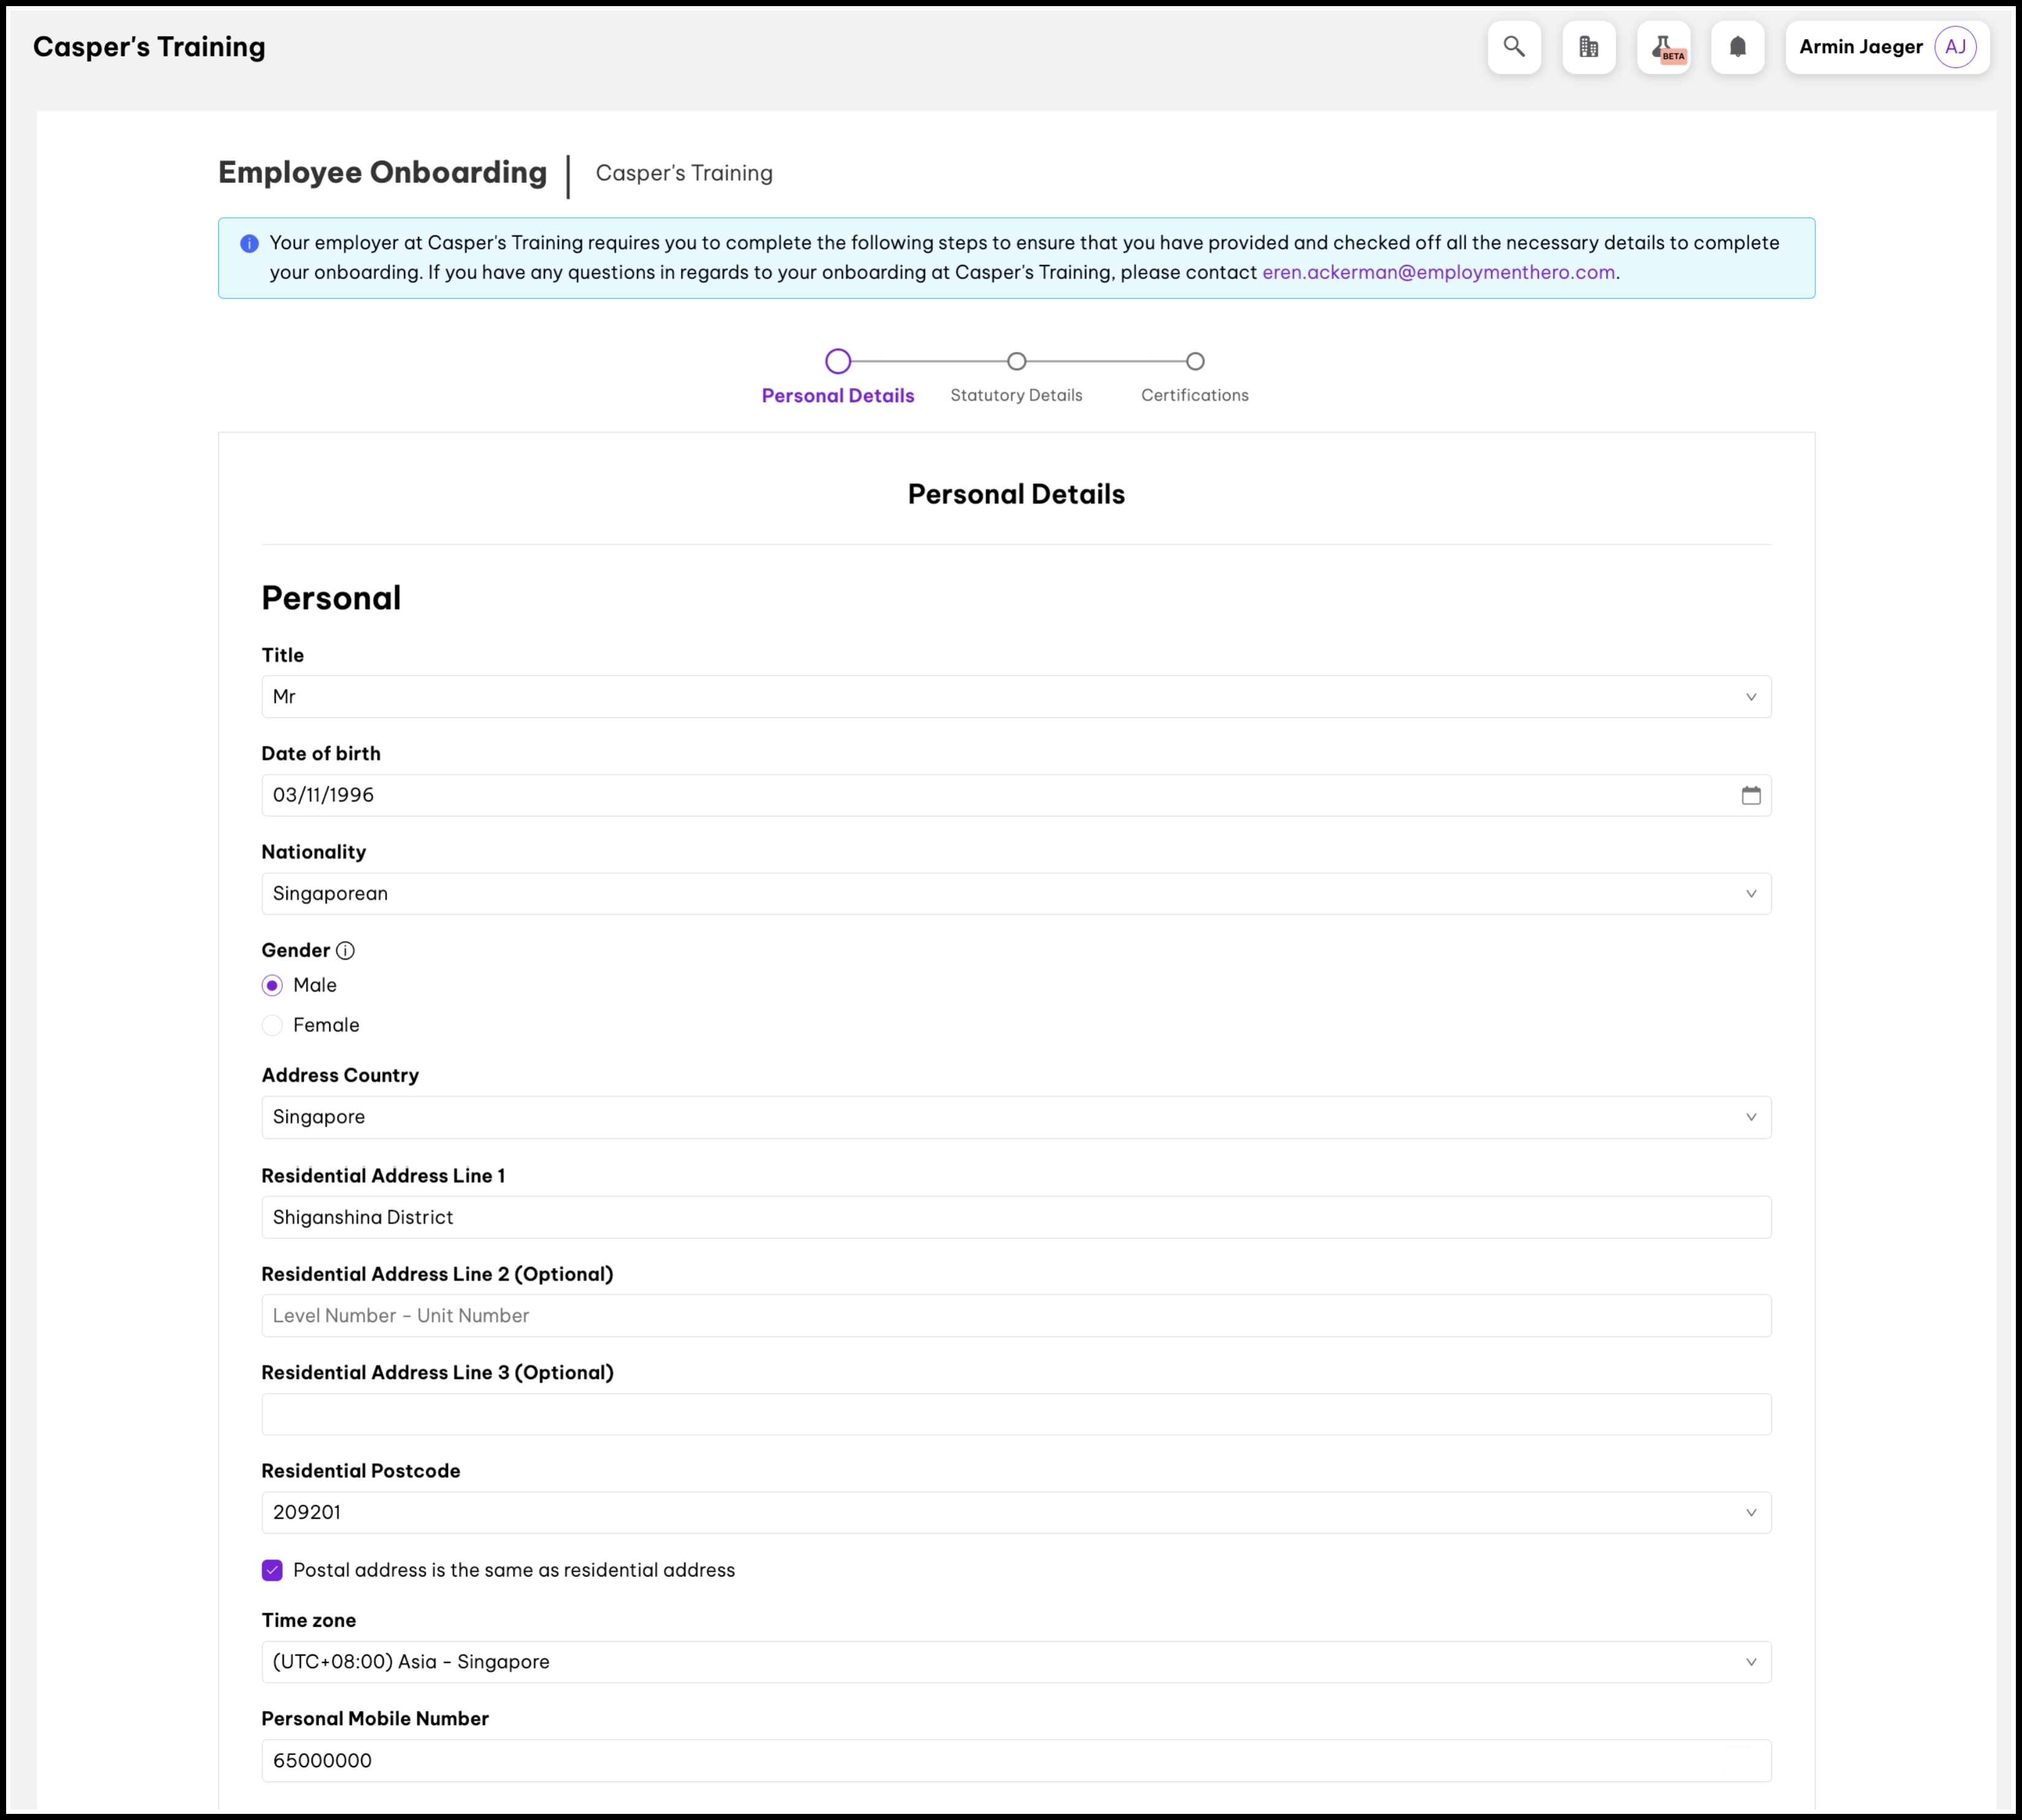Viewport: 2022px width, 1820px height.
Task: Open the date of birth calendar icon
Action: point(1750,795)
